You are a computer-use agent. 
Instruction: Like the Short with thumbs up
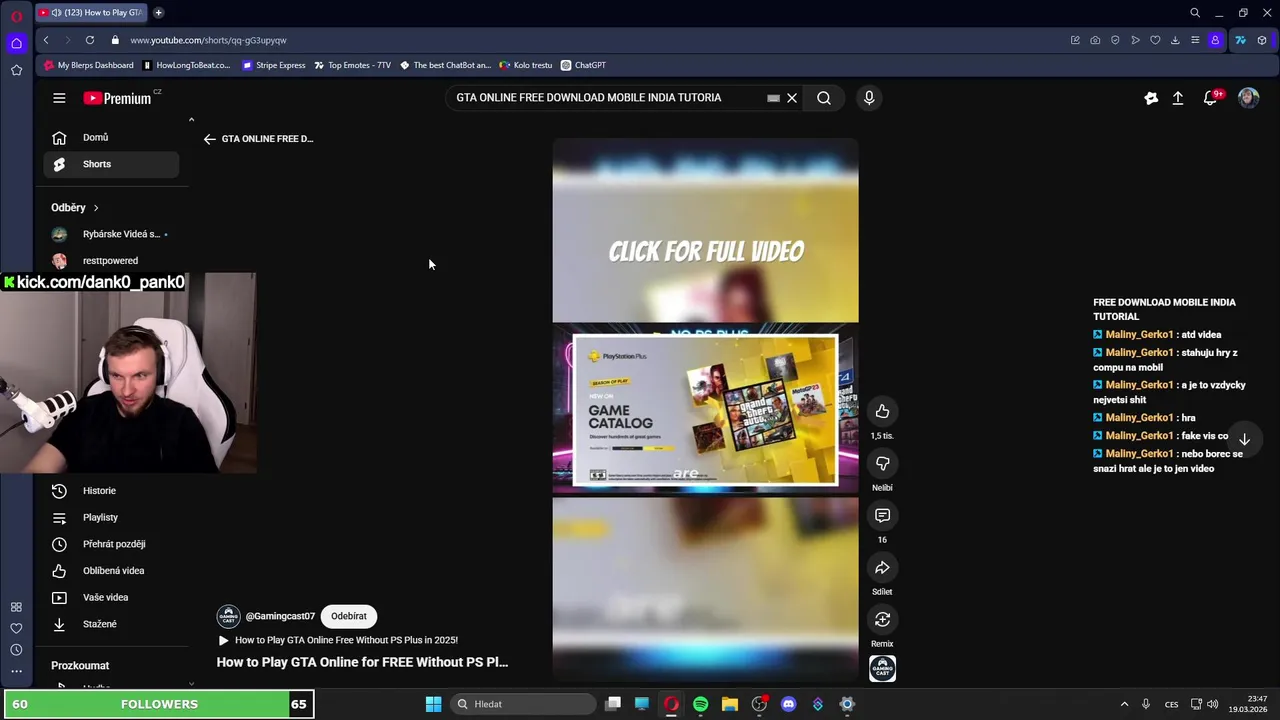(882, 411)
